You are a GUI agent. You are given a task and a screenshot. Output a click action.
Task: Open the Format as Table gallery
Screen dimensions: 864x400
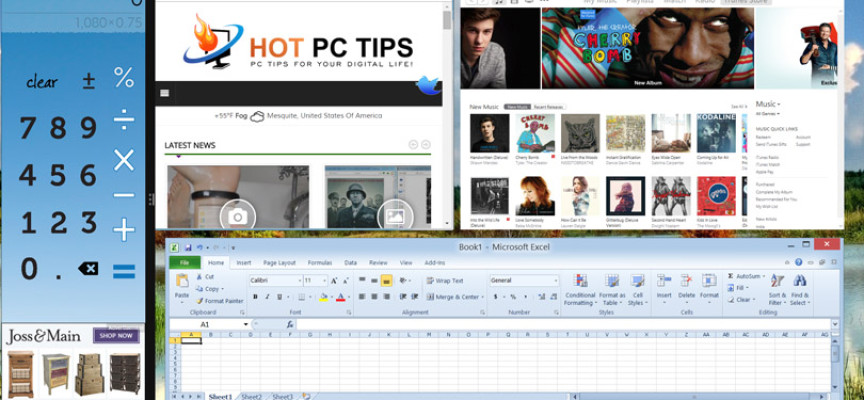[612, 290]
